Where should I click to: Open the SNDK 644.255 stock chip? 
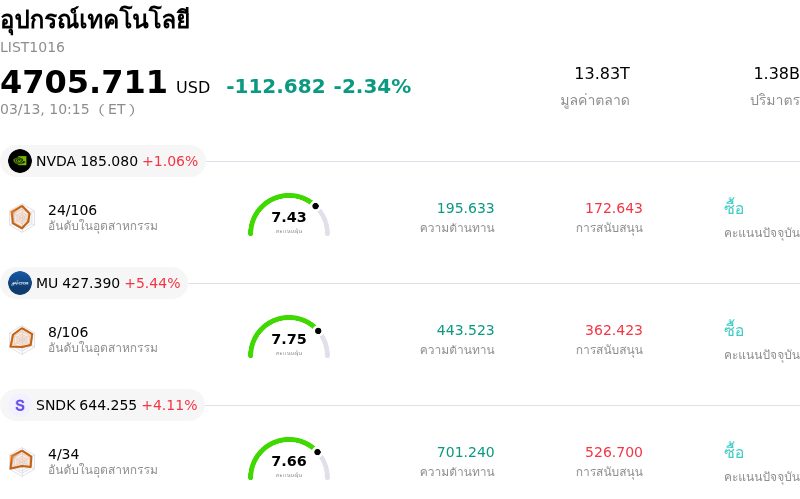[x=104, y=405]
